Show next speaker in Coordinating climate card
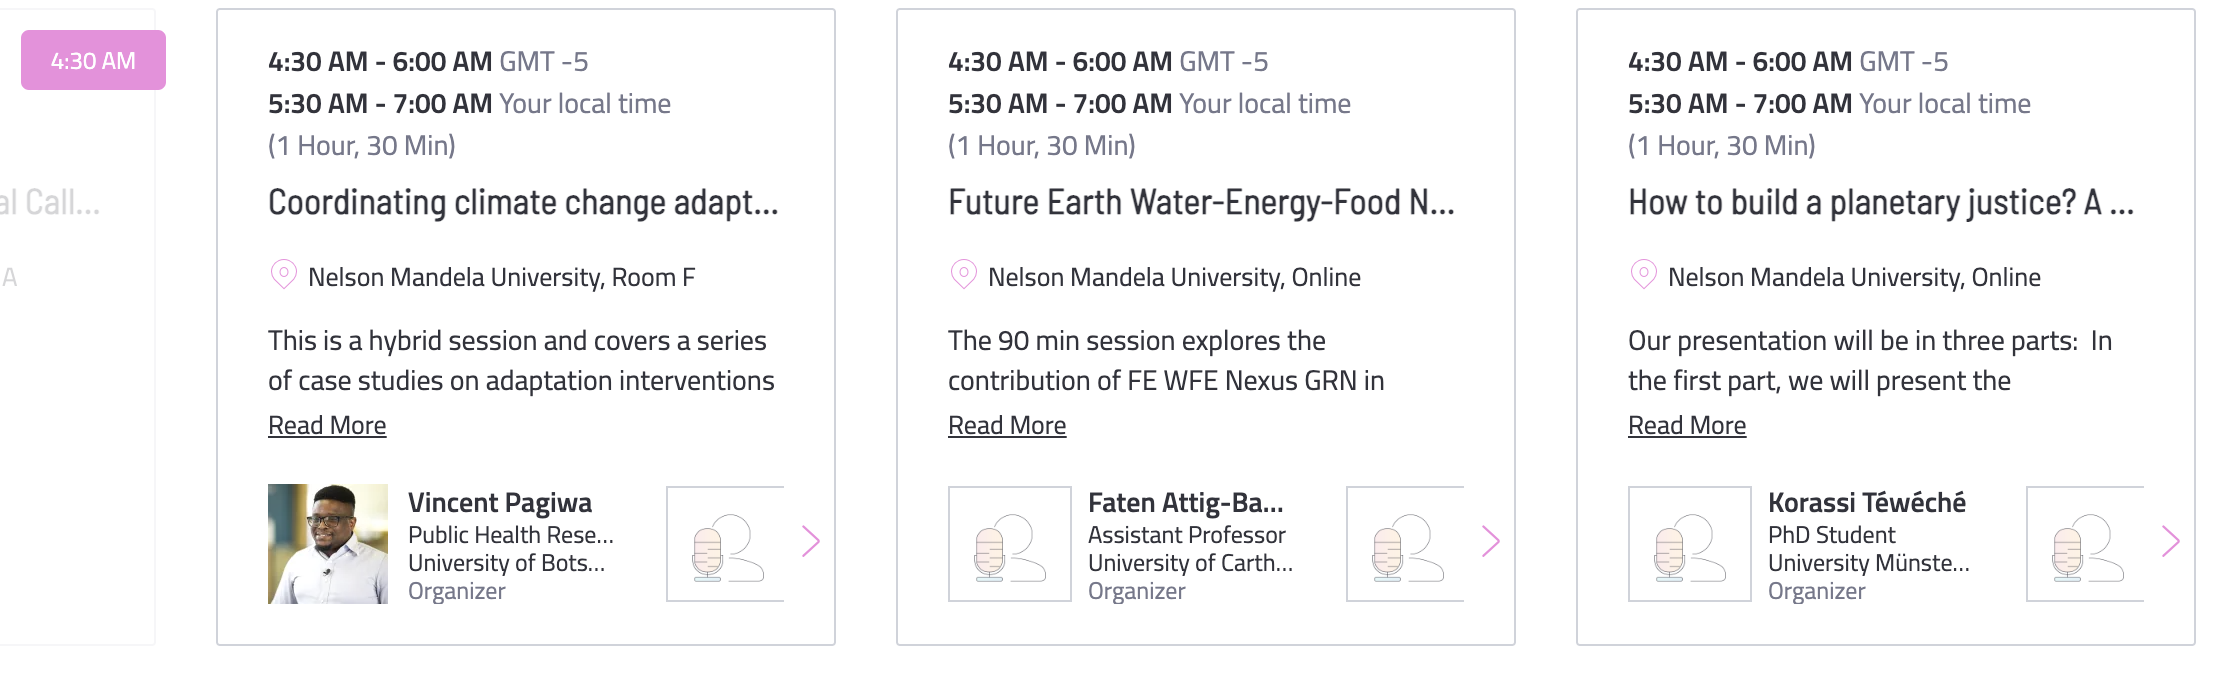The height and width of the screenshot is (684, 2232). pyautogui.click(x=811, y=542)
